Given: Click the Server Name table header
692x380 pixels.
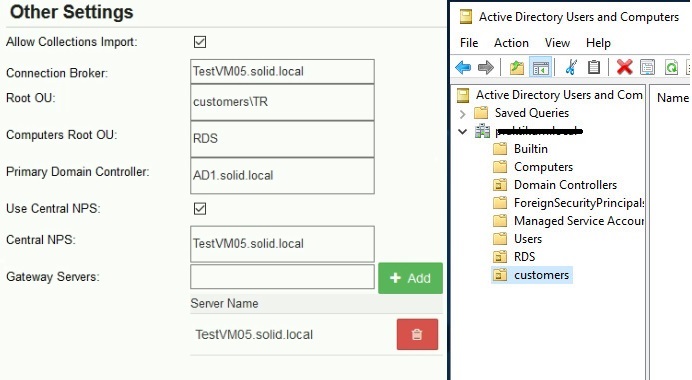Looking at the screenshot, I should pos(224,304).
